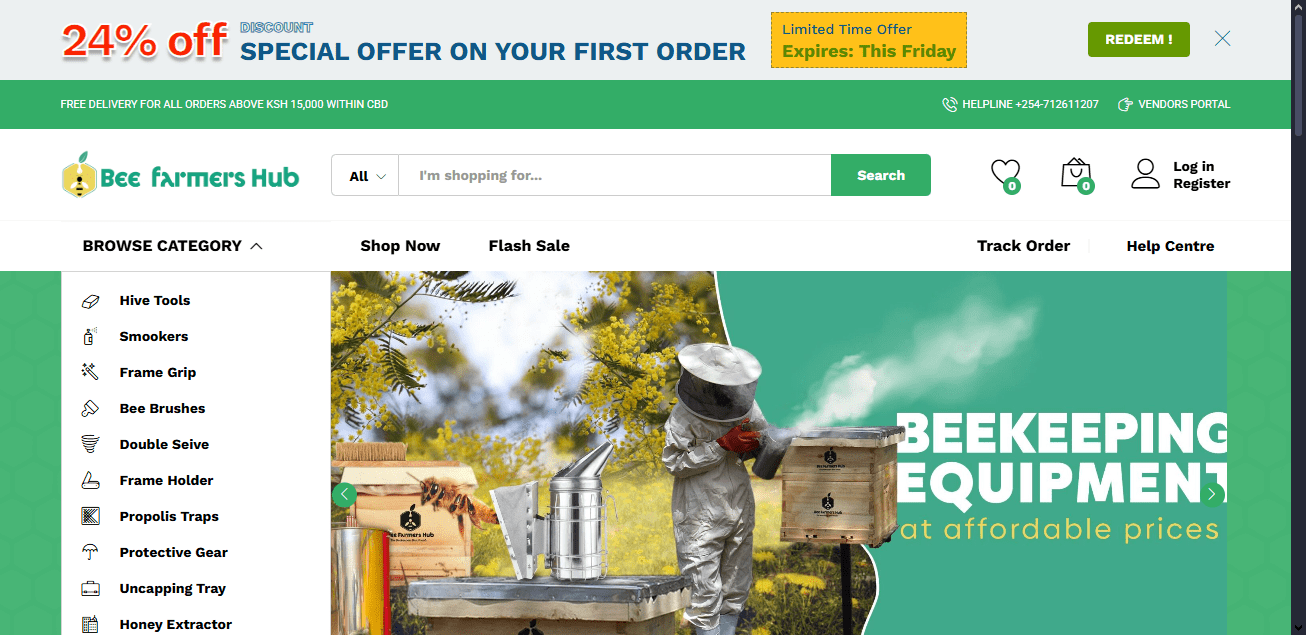Click the Uncapping Tray briefcase icon
This screenshot has width=1306, height=635.
click(x=90, y=588)
